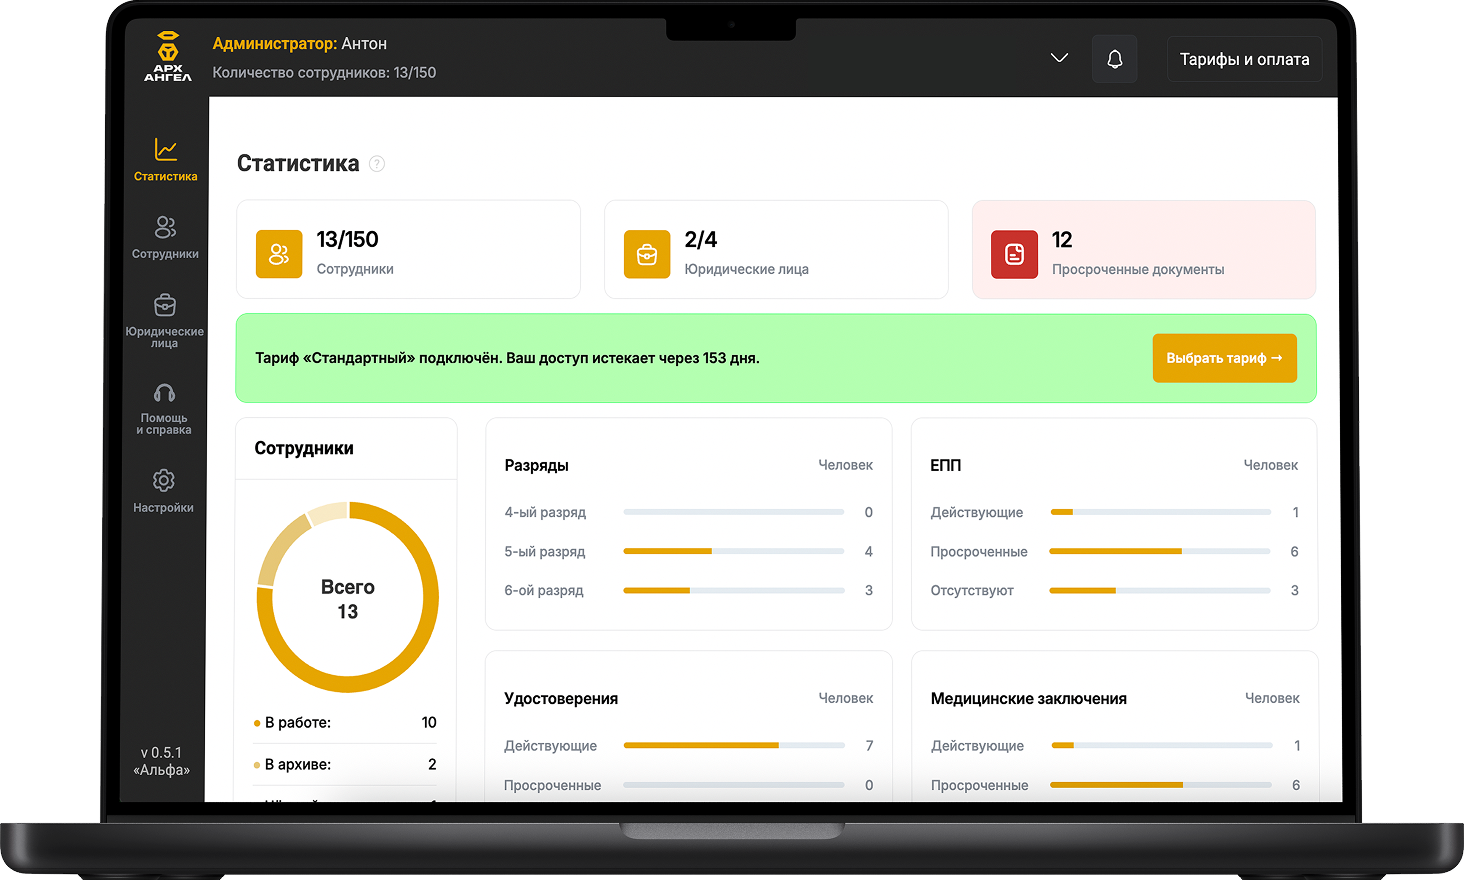Click the yellow briefcase icon on 2/4 card
The image size is (1464, 880).
coord(647,254)
